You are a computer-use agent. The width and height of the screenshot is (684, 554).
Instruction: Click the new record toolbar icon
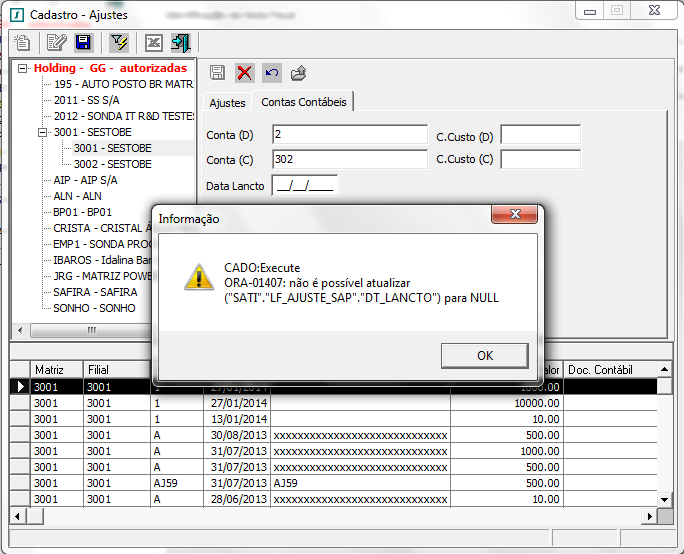pos(22,42)
